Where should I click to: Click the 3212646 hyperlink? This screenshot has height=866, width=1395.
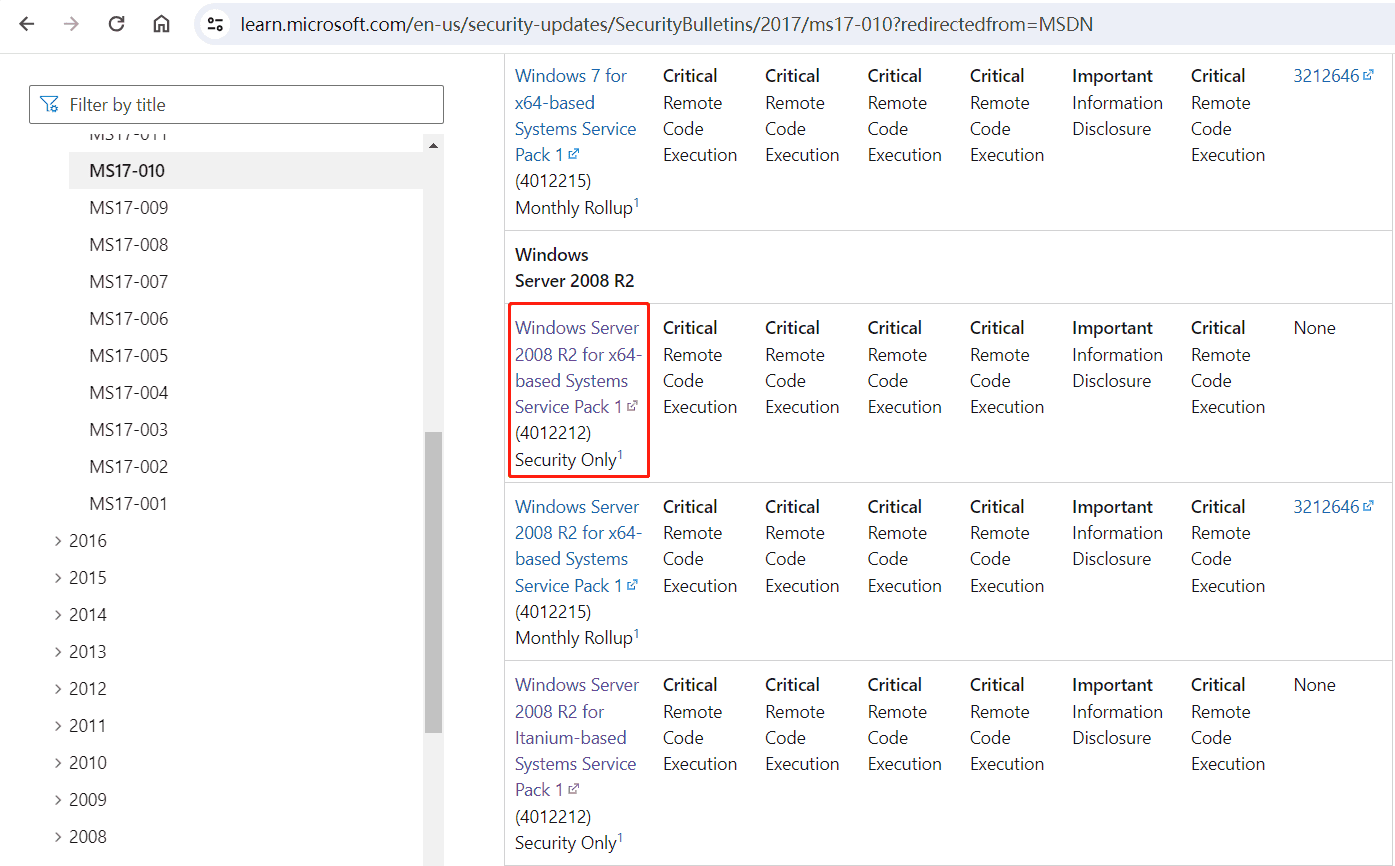point(1324,74)
